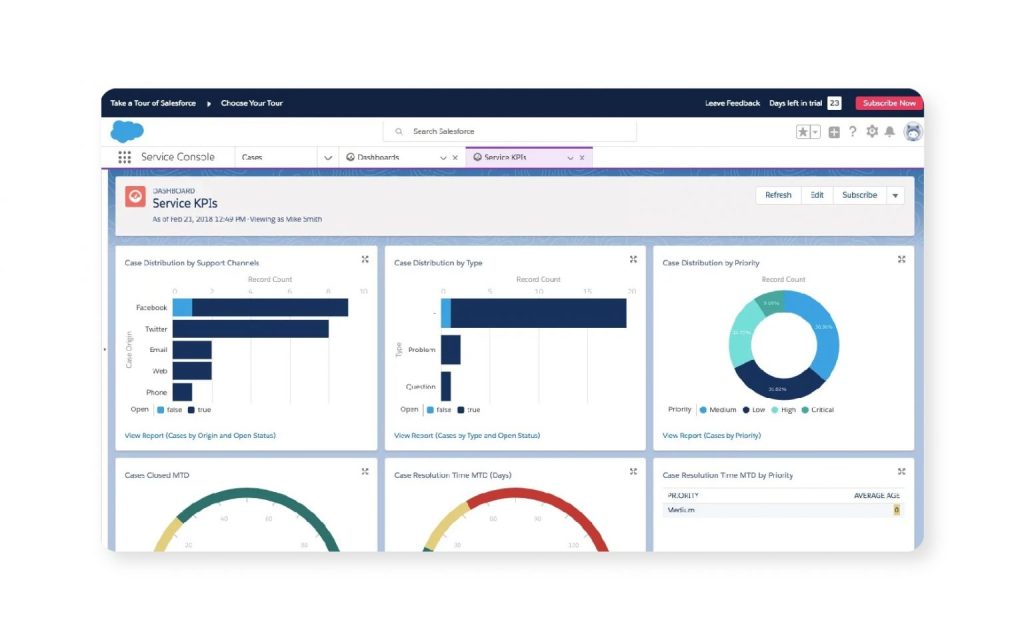Click the search magnifier icon

398,131
